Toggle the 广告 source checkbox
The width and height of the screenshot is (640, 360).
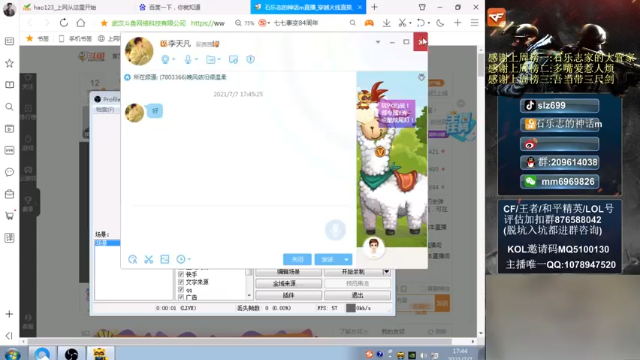181,297
